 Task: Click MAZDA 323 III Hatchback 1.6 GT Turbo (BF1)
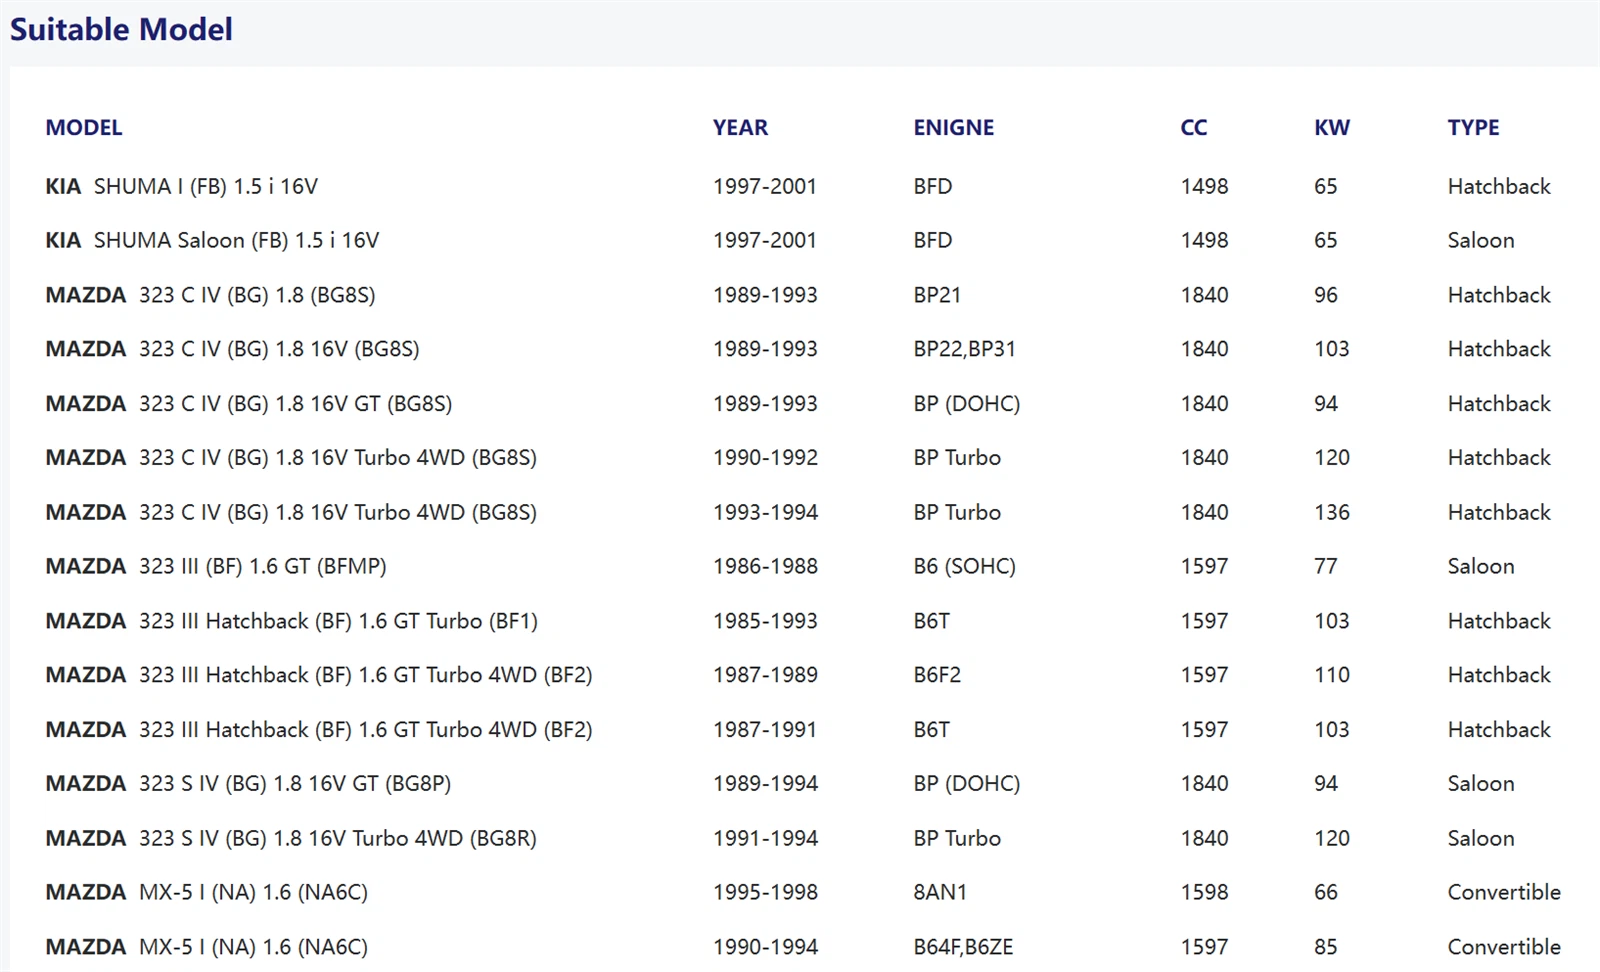coord(292,621)
